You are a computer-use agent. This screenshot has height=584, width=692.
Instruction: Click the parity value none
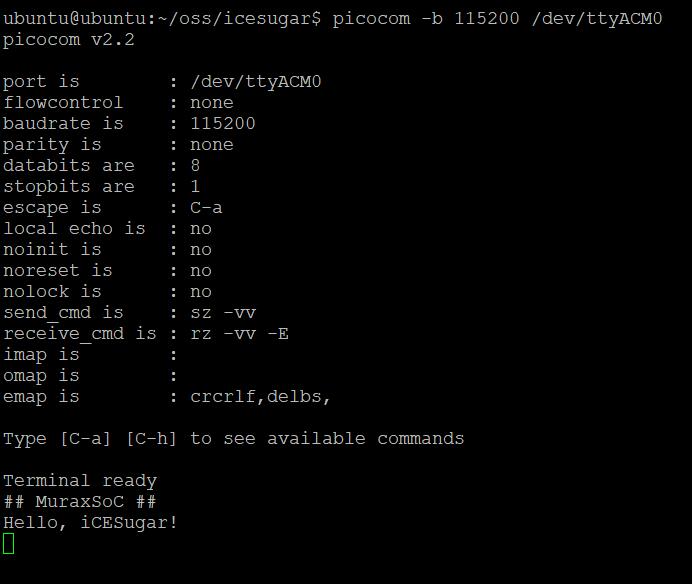[212, 144]
